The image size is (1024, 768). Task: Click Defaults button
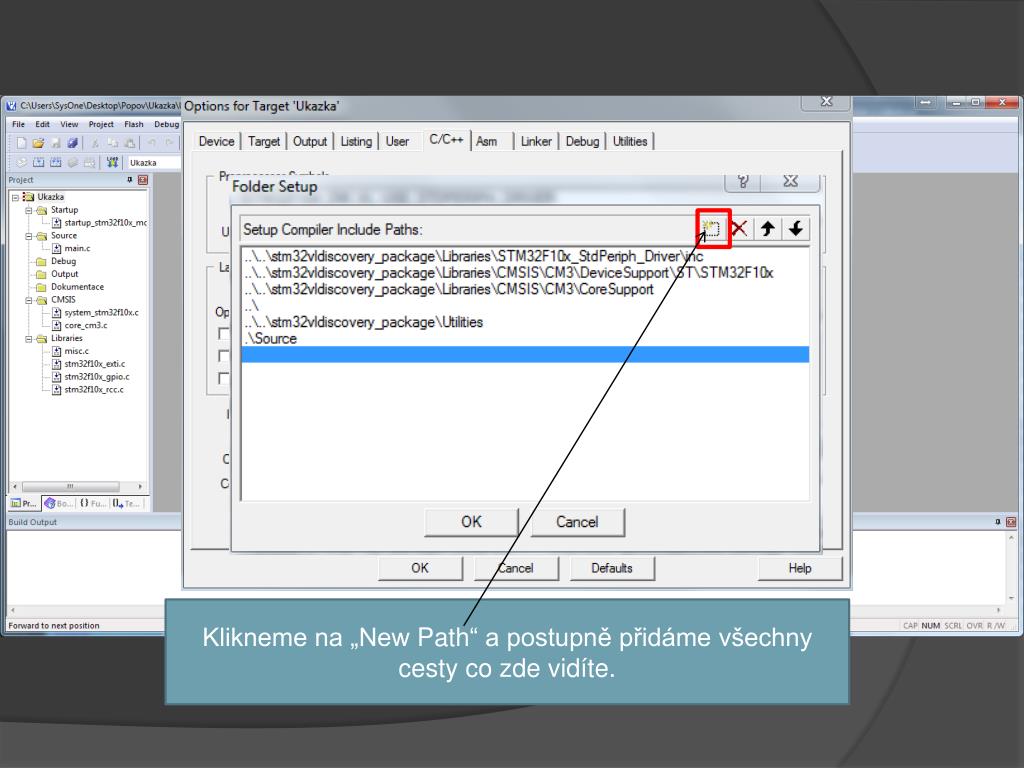click(612, 568)
